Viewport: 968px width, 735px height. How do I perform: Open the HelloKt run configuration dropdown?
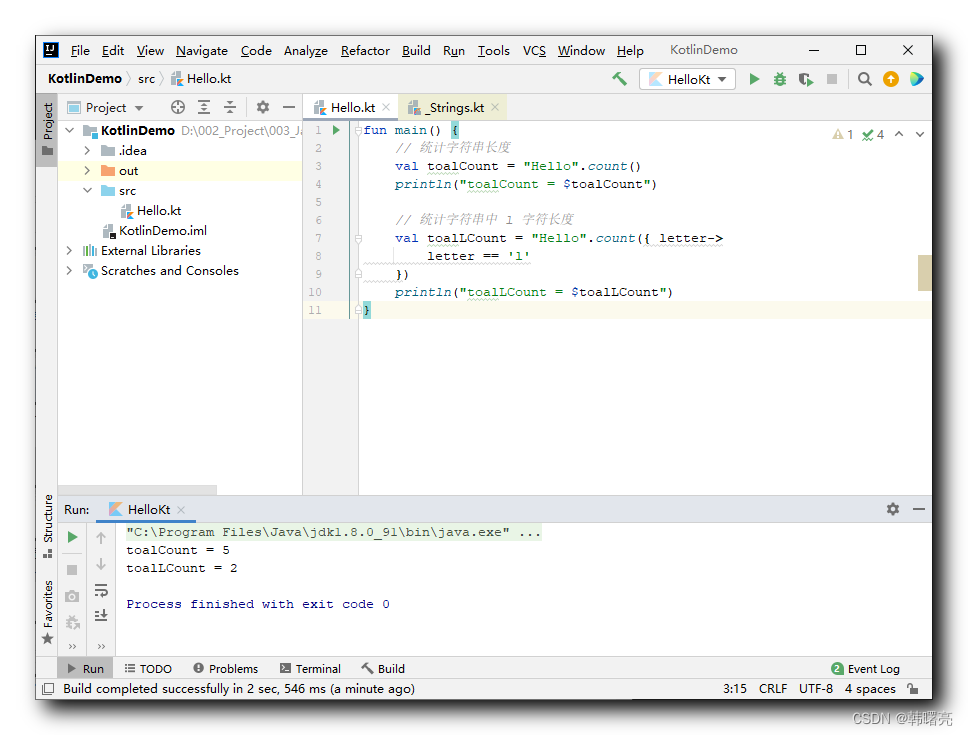[x=688, y=79]
